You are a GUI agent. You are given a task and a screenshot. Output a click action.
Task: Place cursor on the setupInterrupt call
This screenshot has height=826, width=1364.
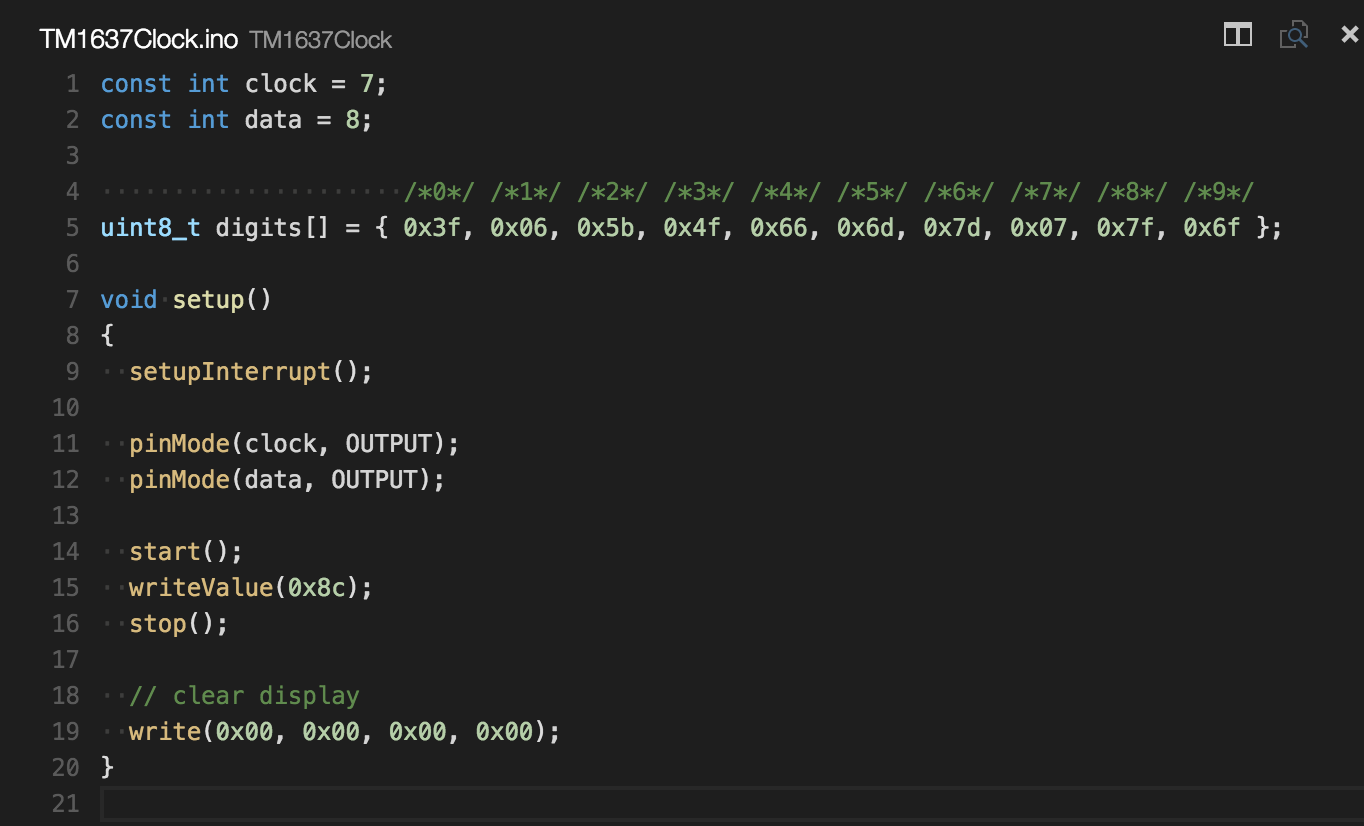230,372
